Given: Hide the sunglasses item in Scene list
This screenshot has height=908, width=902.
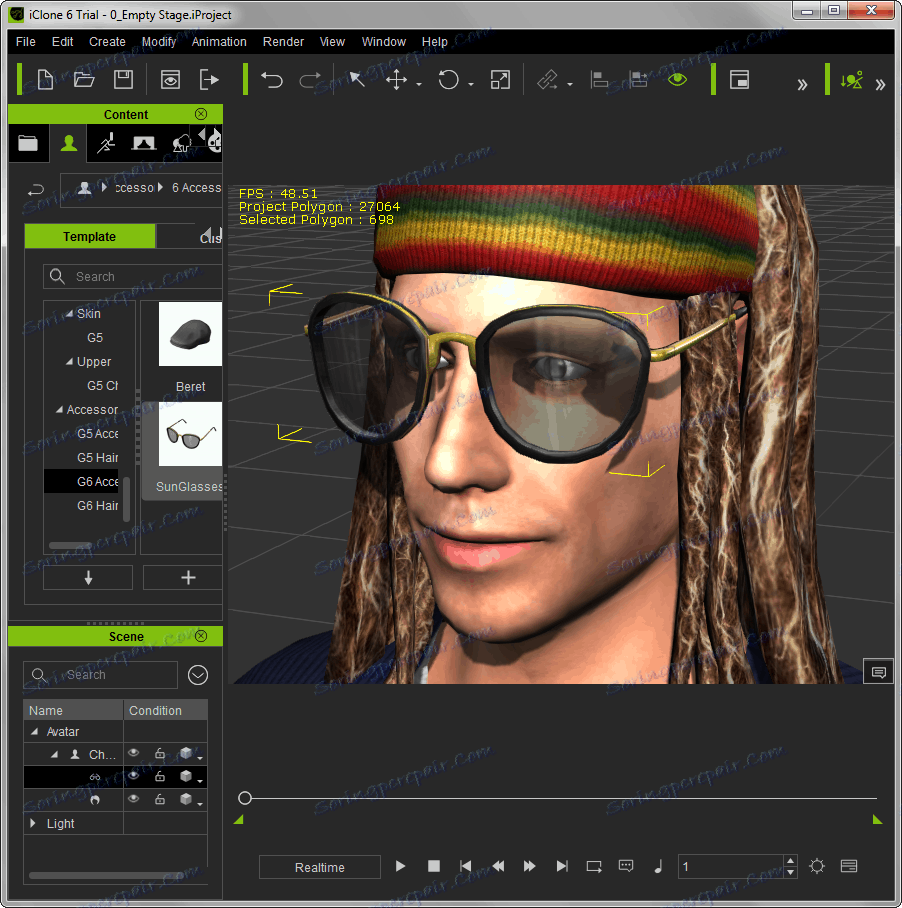Looking at the screenshot, I should pyautogui.click(x=134, y=777).
